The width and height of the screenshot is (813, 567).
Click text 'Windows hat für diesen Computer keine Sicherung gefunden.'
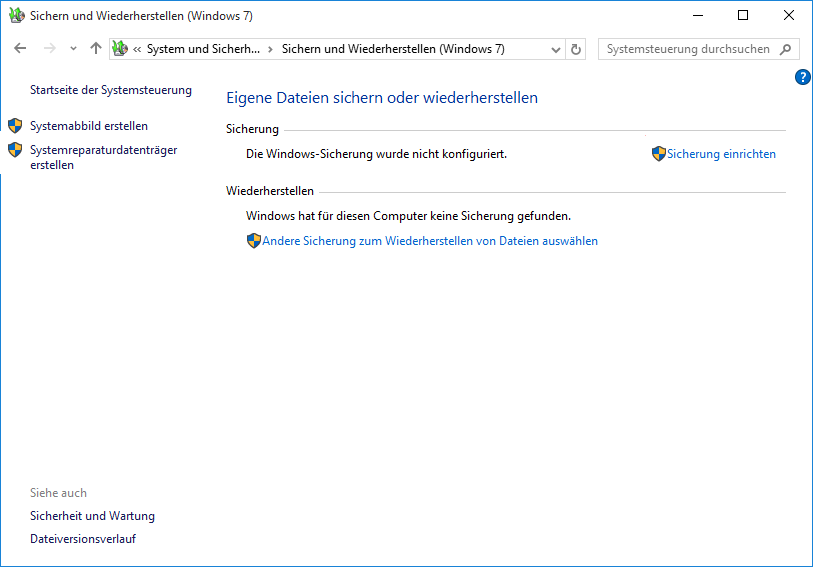[408, 216]
